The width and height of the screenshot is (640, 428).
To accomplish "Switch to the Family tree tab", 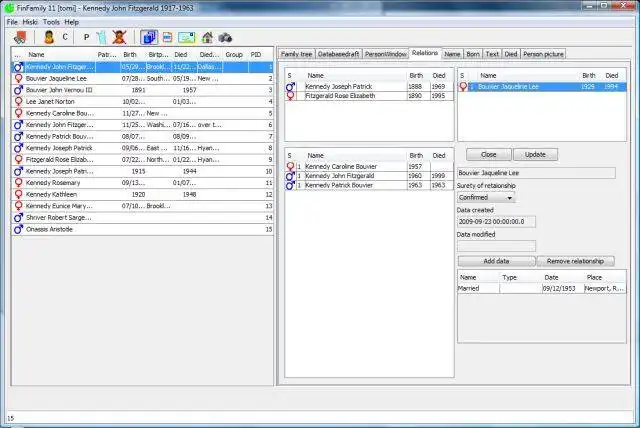I will pos(297,54).
